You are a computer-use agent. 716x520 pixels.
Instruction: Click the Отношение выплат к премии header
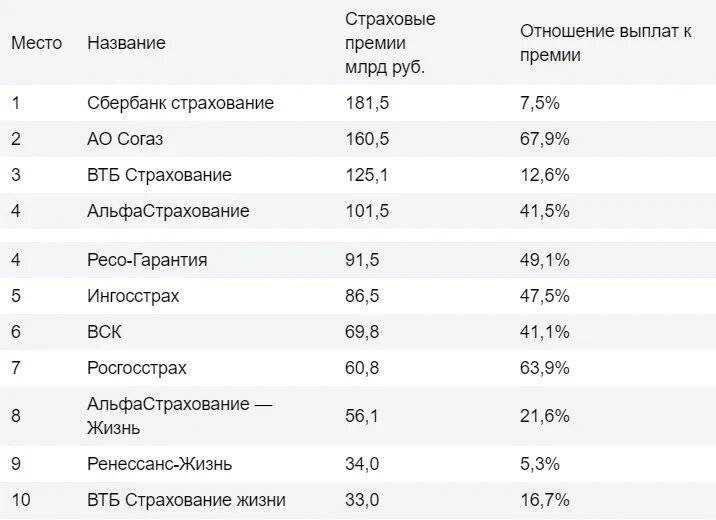605,43
